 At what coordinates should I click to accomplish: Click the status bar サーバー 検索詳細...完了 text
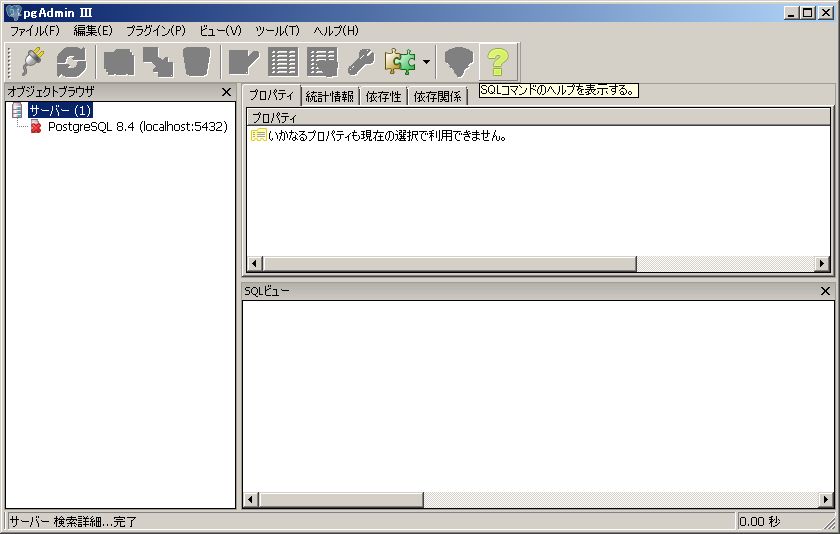point(73,521)
